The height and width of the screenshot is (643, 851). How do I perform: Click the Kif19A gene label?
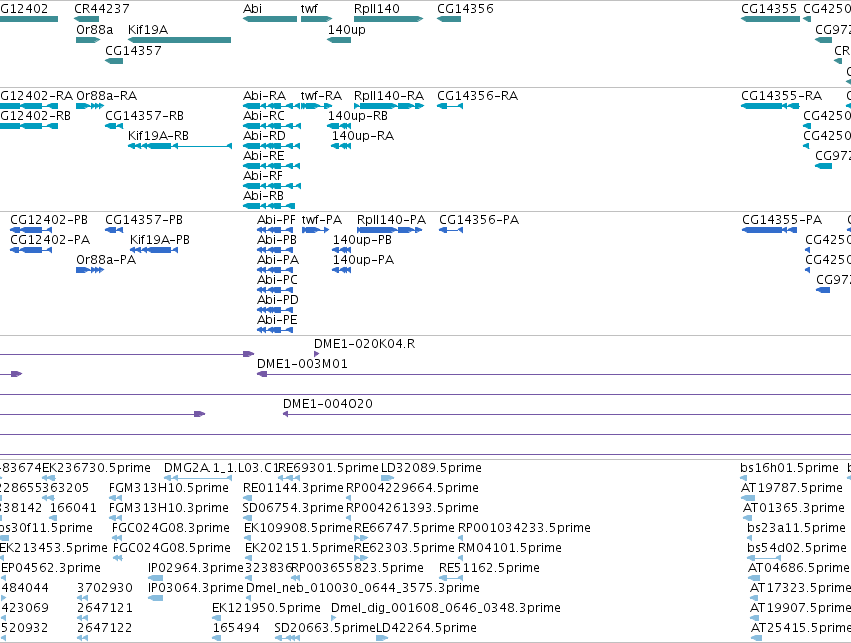point(148,30)
